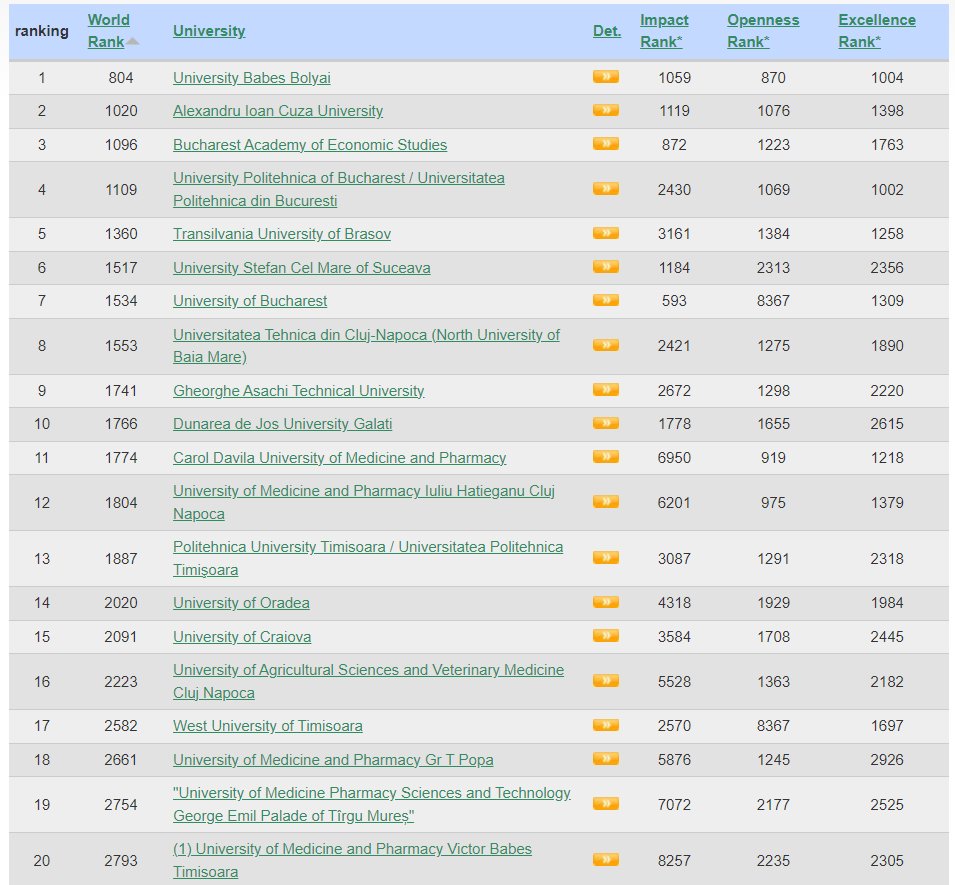Open details icon for Transilvania University of Brasov
The width and height of the screenshot is (955, 885).
tap(605, 233)
